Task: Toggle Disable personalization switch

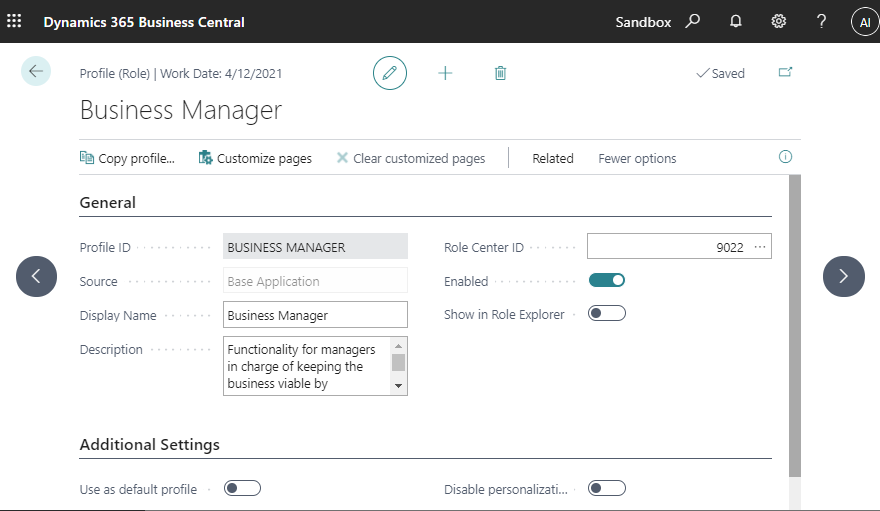Action: coord(607,488)
